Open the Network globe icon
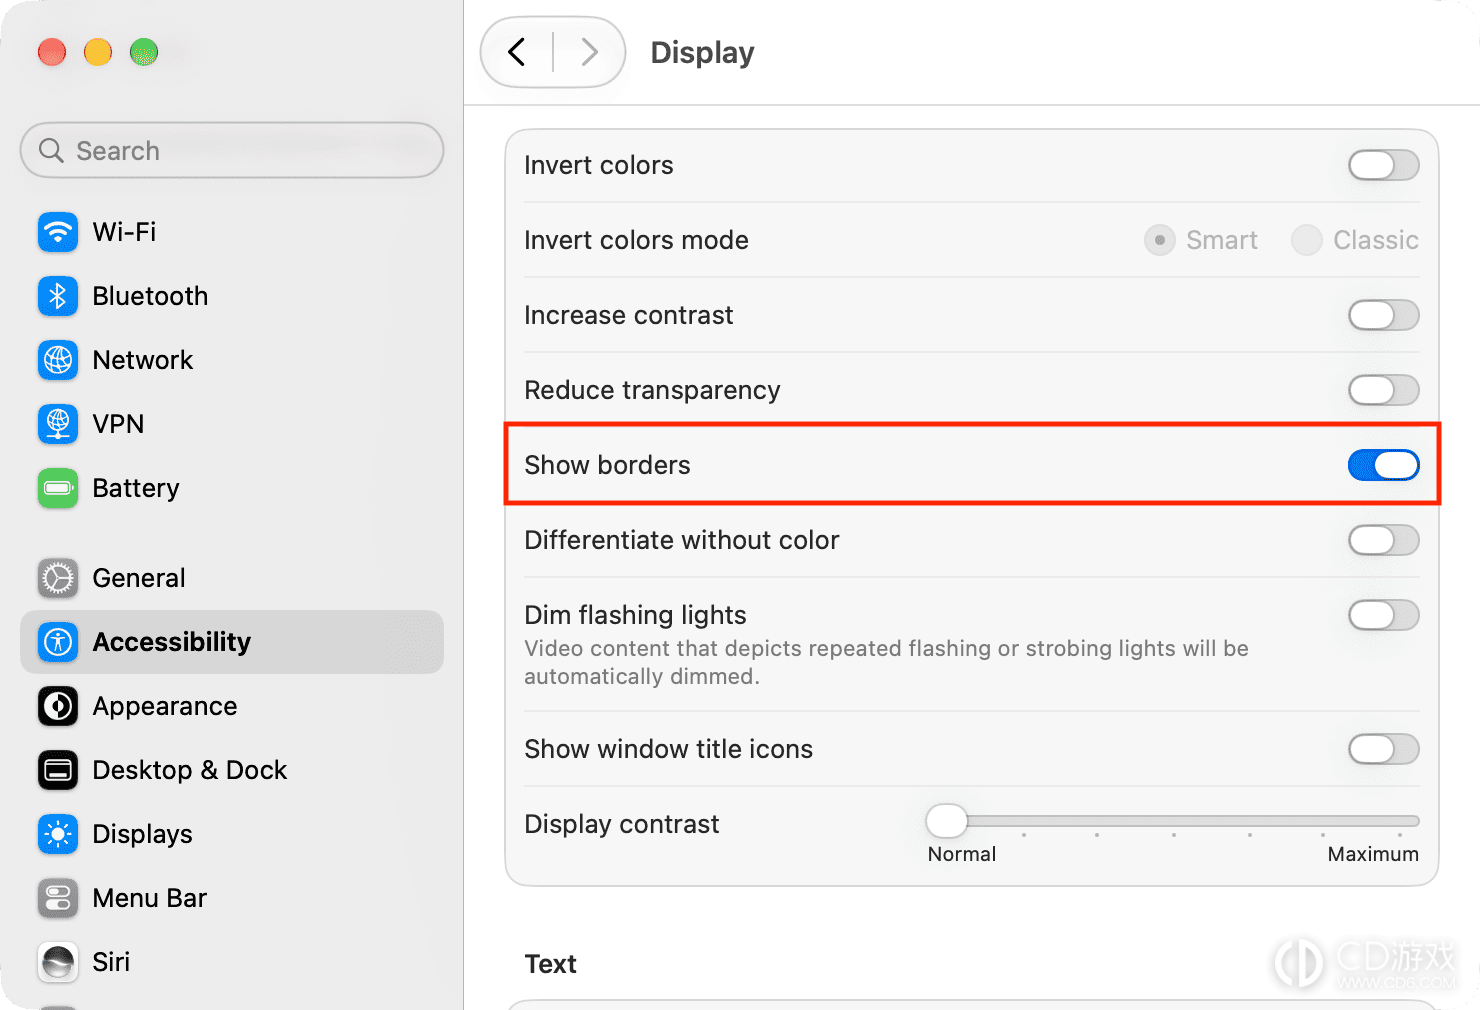1480x1010 pixels. [x=58, y=360]
